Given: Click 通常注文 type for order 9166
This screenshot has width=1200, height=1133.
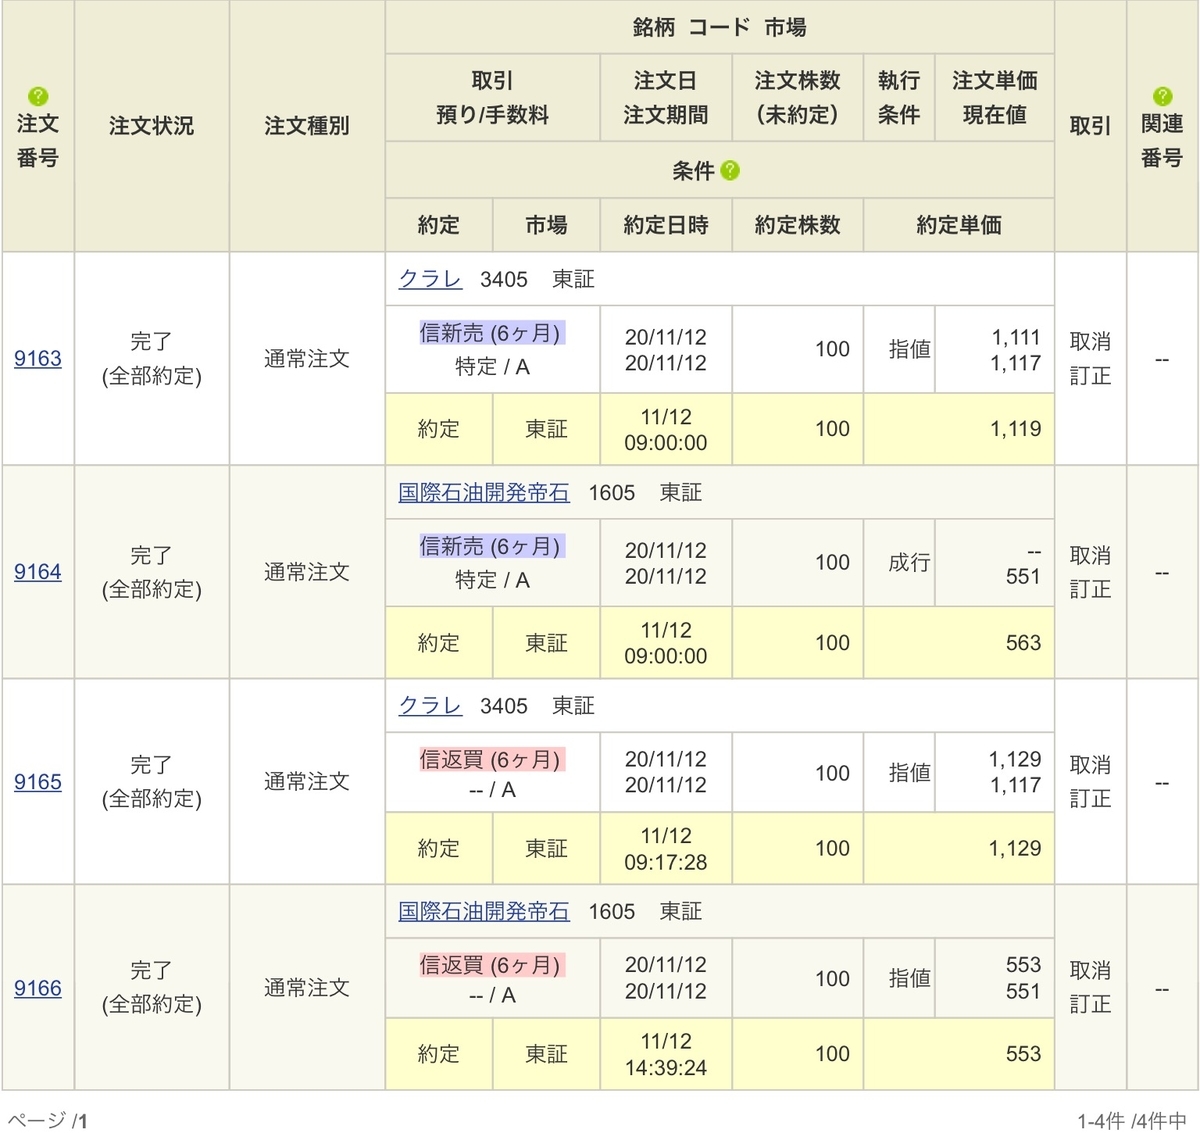Looking at the screenshot, I should (307, 987).
